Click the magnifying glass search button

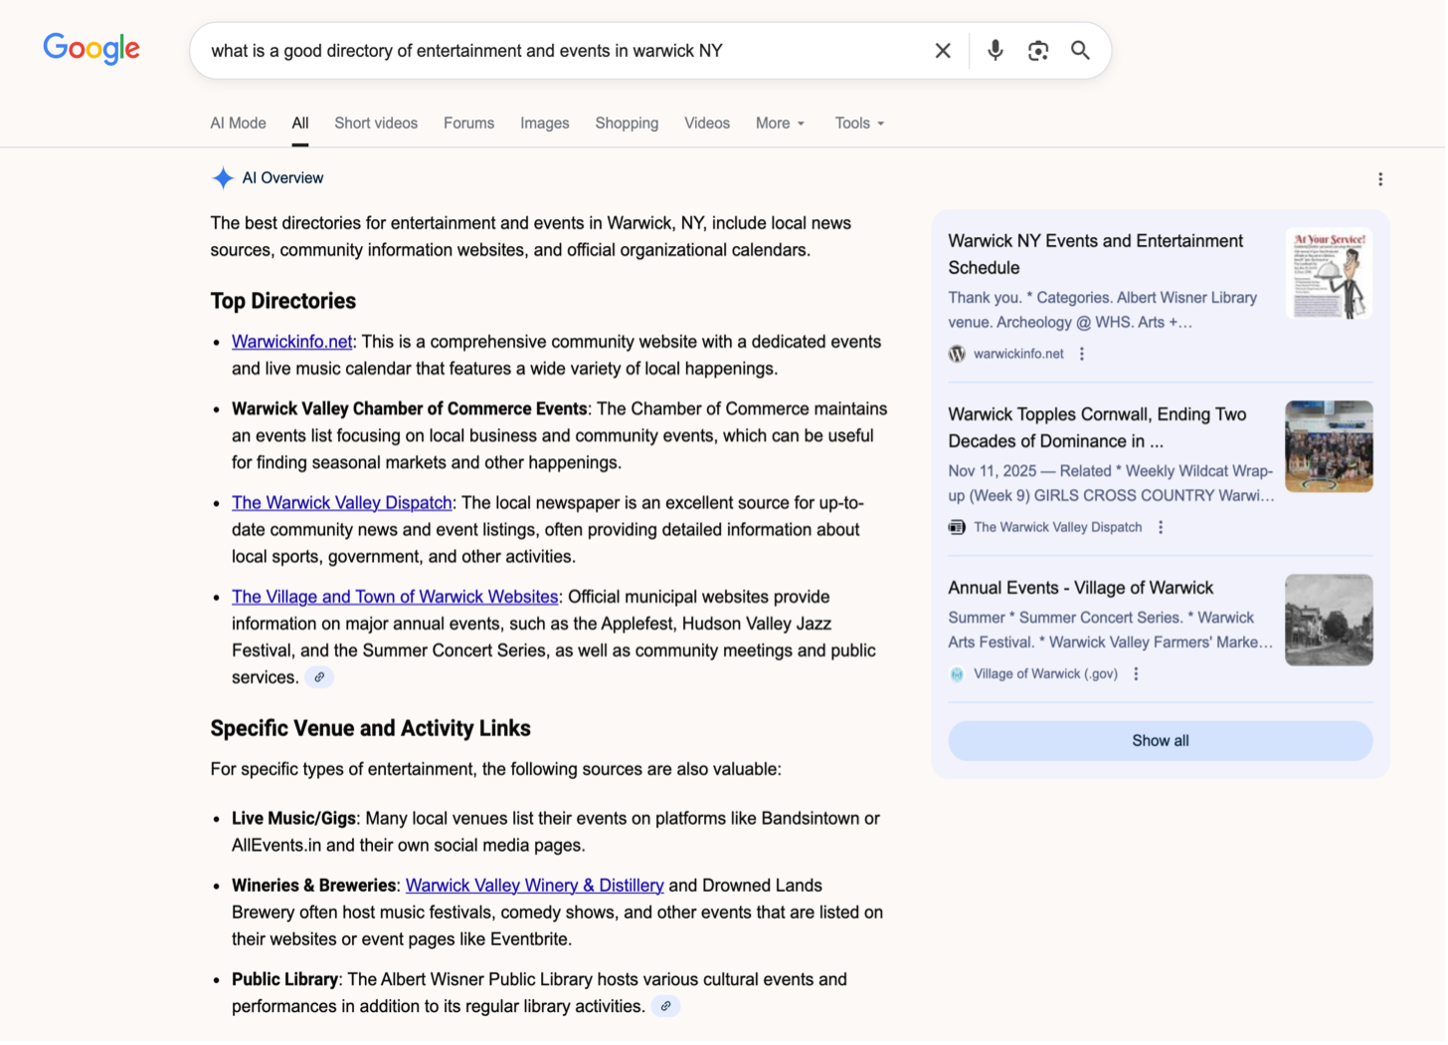point(1080,51)
